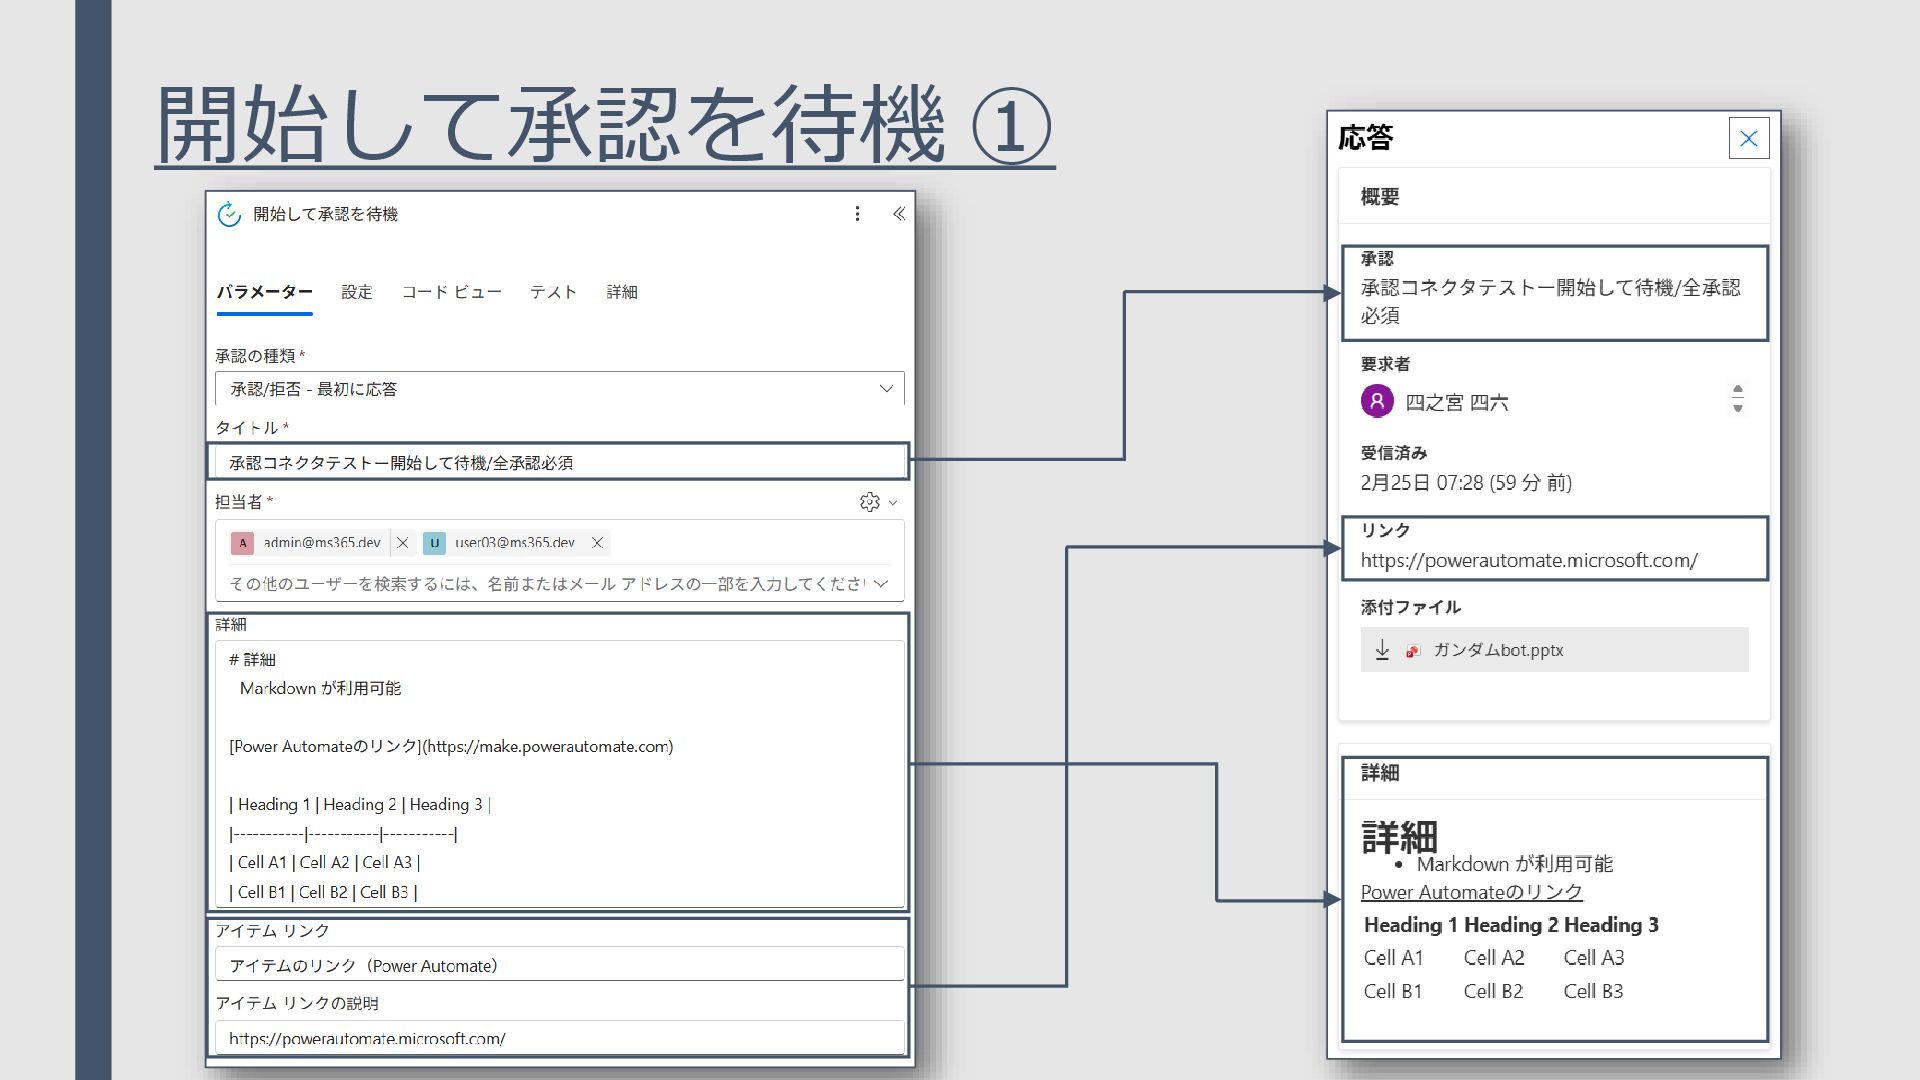Click the assignee settings gear icon

click(x=869, y=502)
